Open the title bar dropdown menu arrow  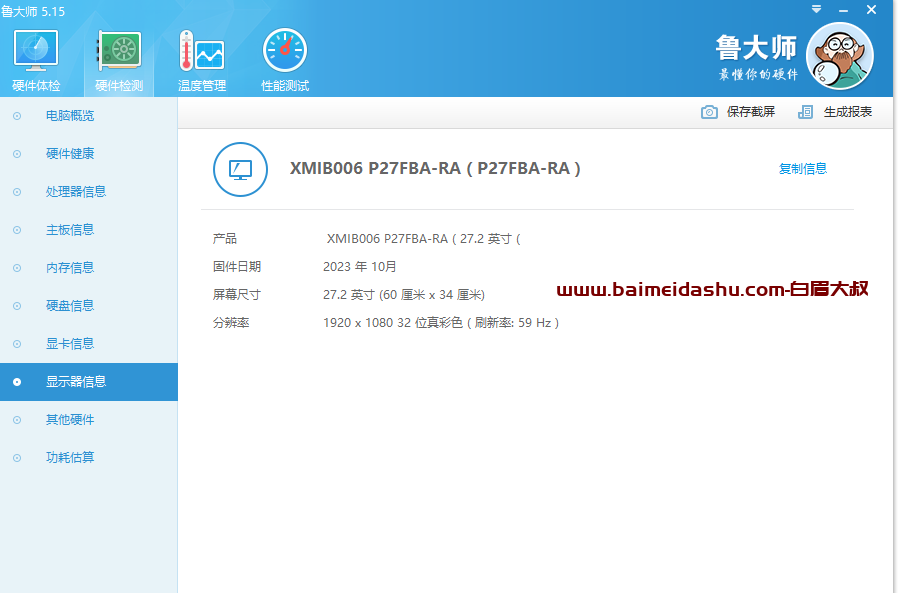(817, 9)
